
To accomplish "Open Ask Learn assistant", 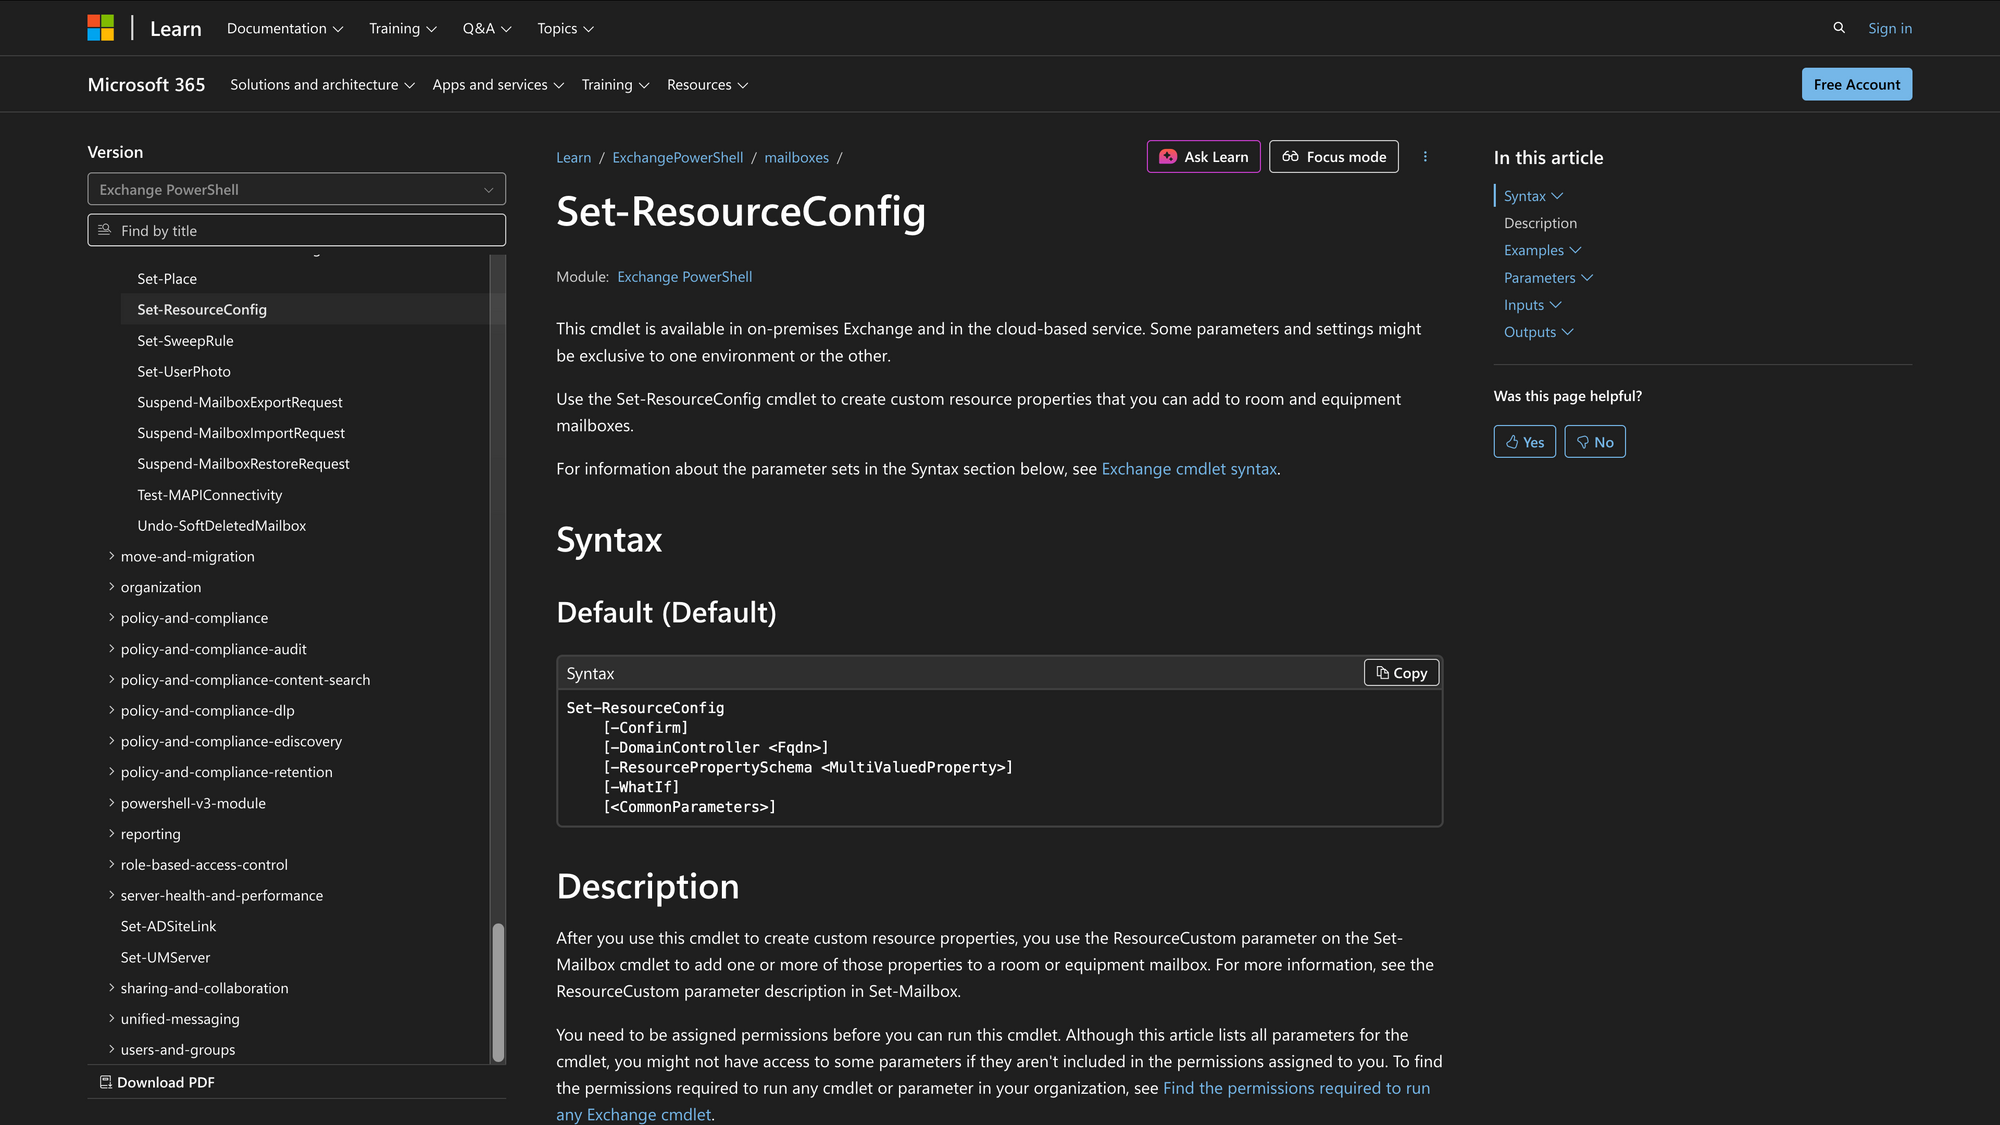I will (x=1203, y=157).
